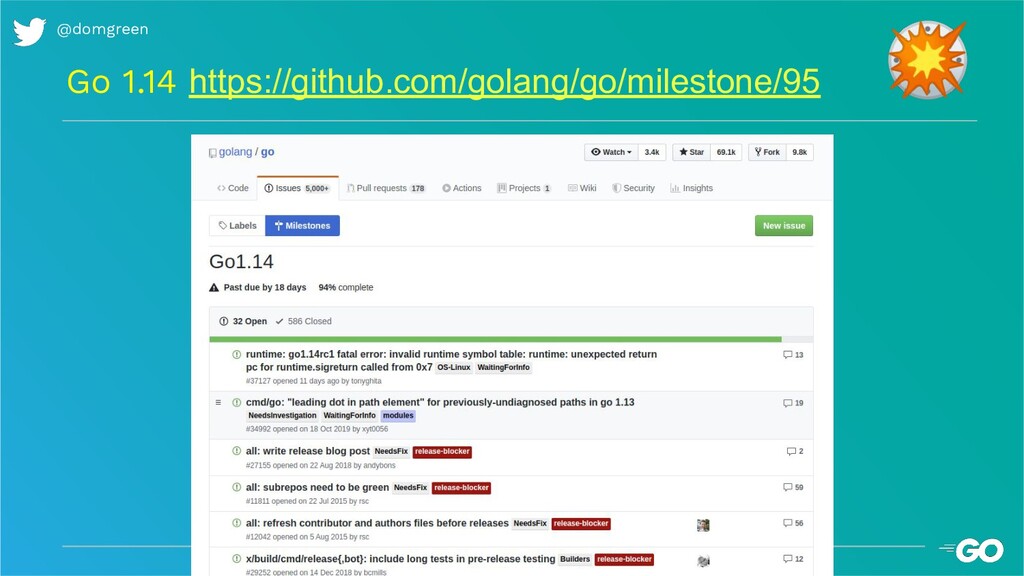The width and height of the screenshot is (1024, 576).
Task: Click the open-issue icon on the blog post issue
Action: pyautogui.click(x=236, y=451)
